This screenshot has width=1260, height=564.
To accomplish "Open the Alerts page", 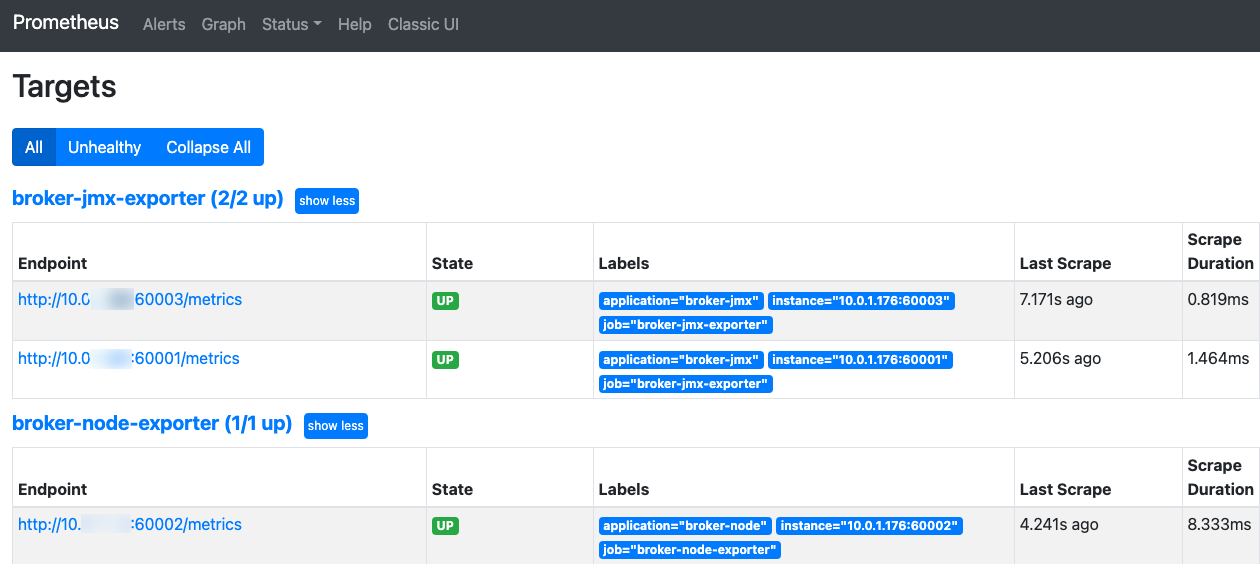I will pos(164,24).
